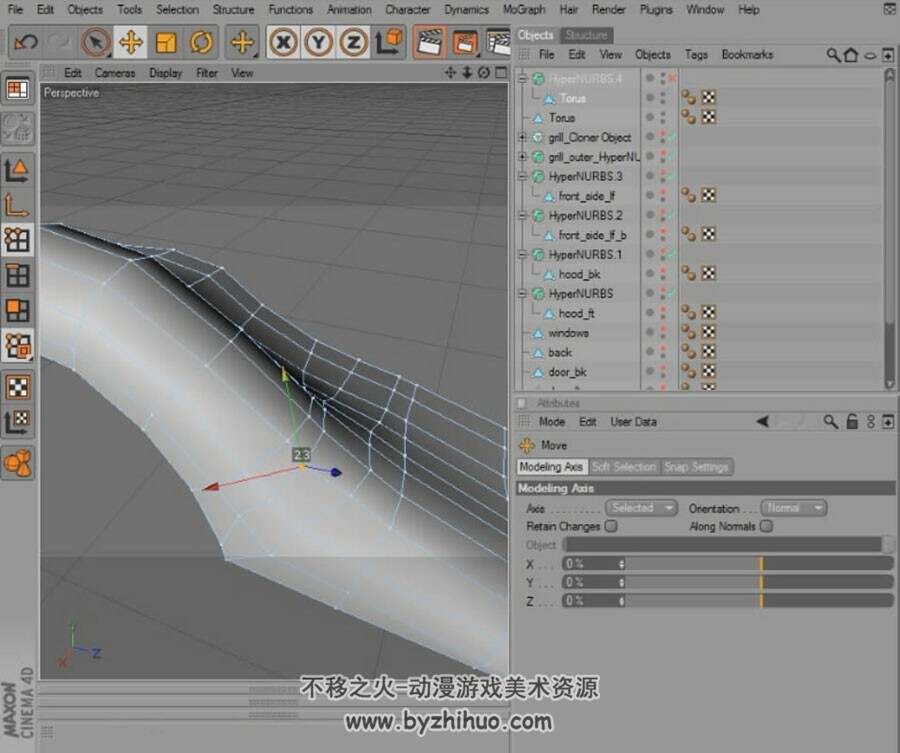Open Attributes Mode menu
This screenshot has height=753, width=900.
coord(552,421)
